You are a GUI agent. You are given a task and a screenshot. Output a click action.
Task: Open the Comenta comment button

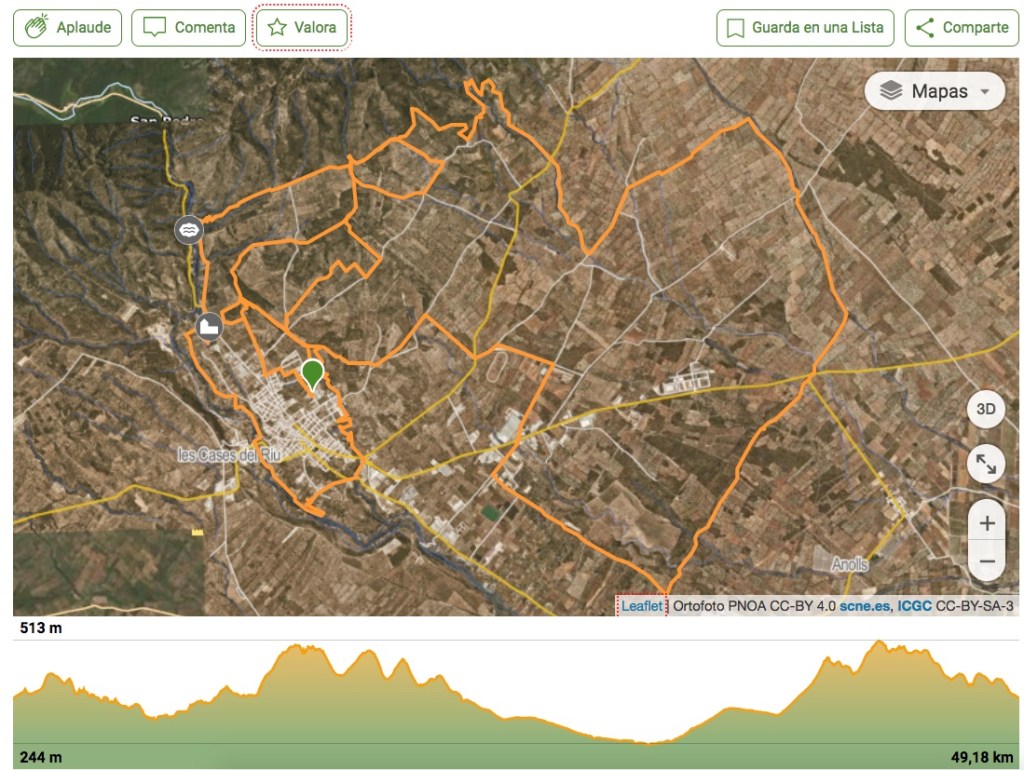[x=188, y=28]
